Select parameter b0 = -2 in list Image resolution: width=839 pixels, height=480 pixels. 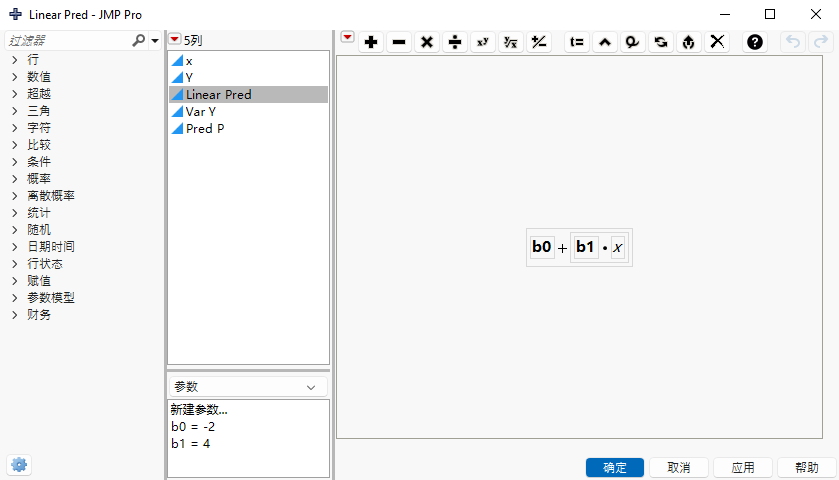pos(193,426)
